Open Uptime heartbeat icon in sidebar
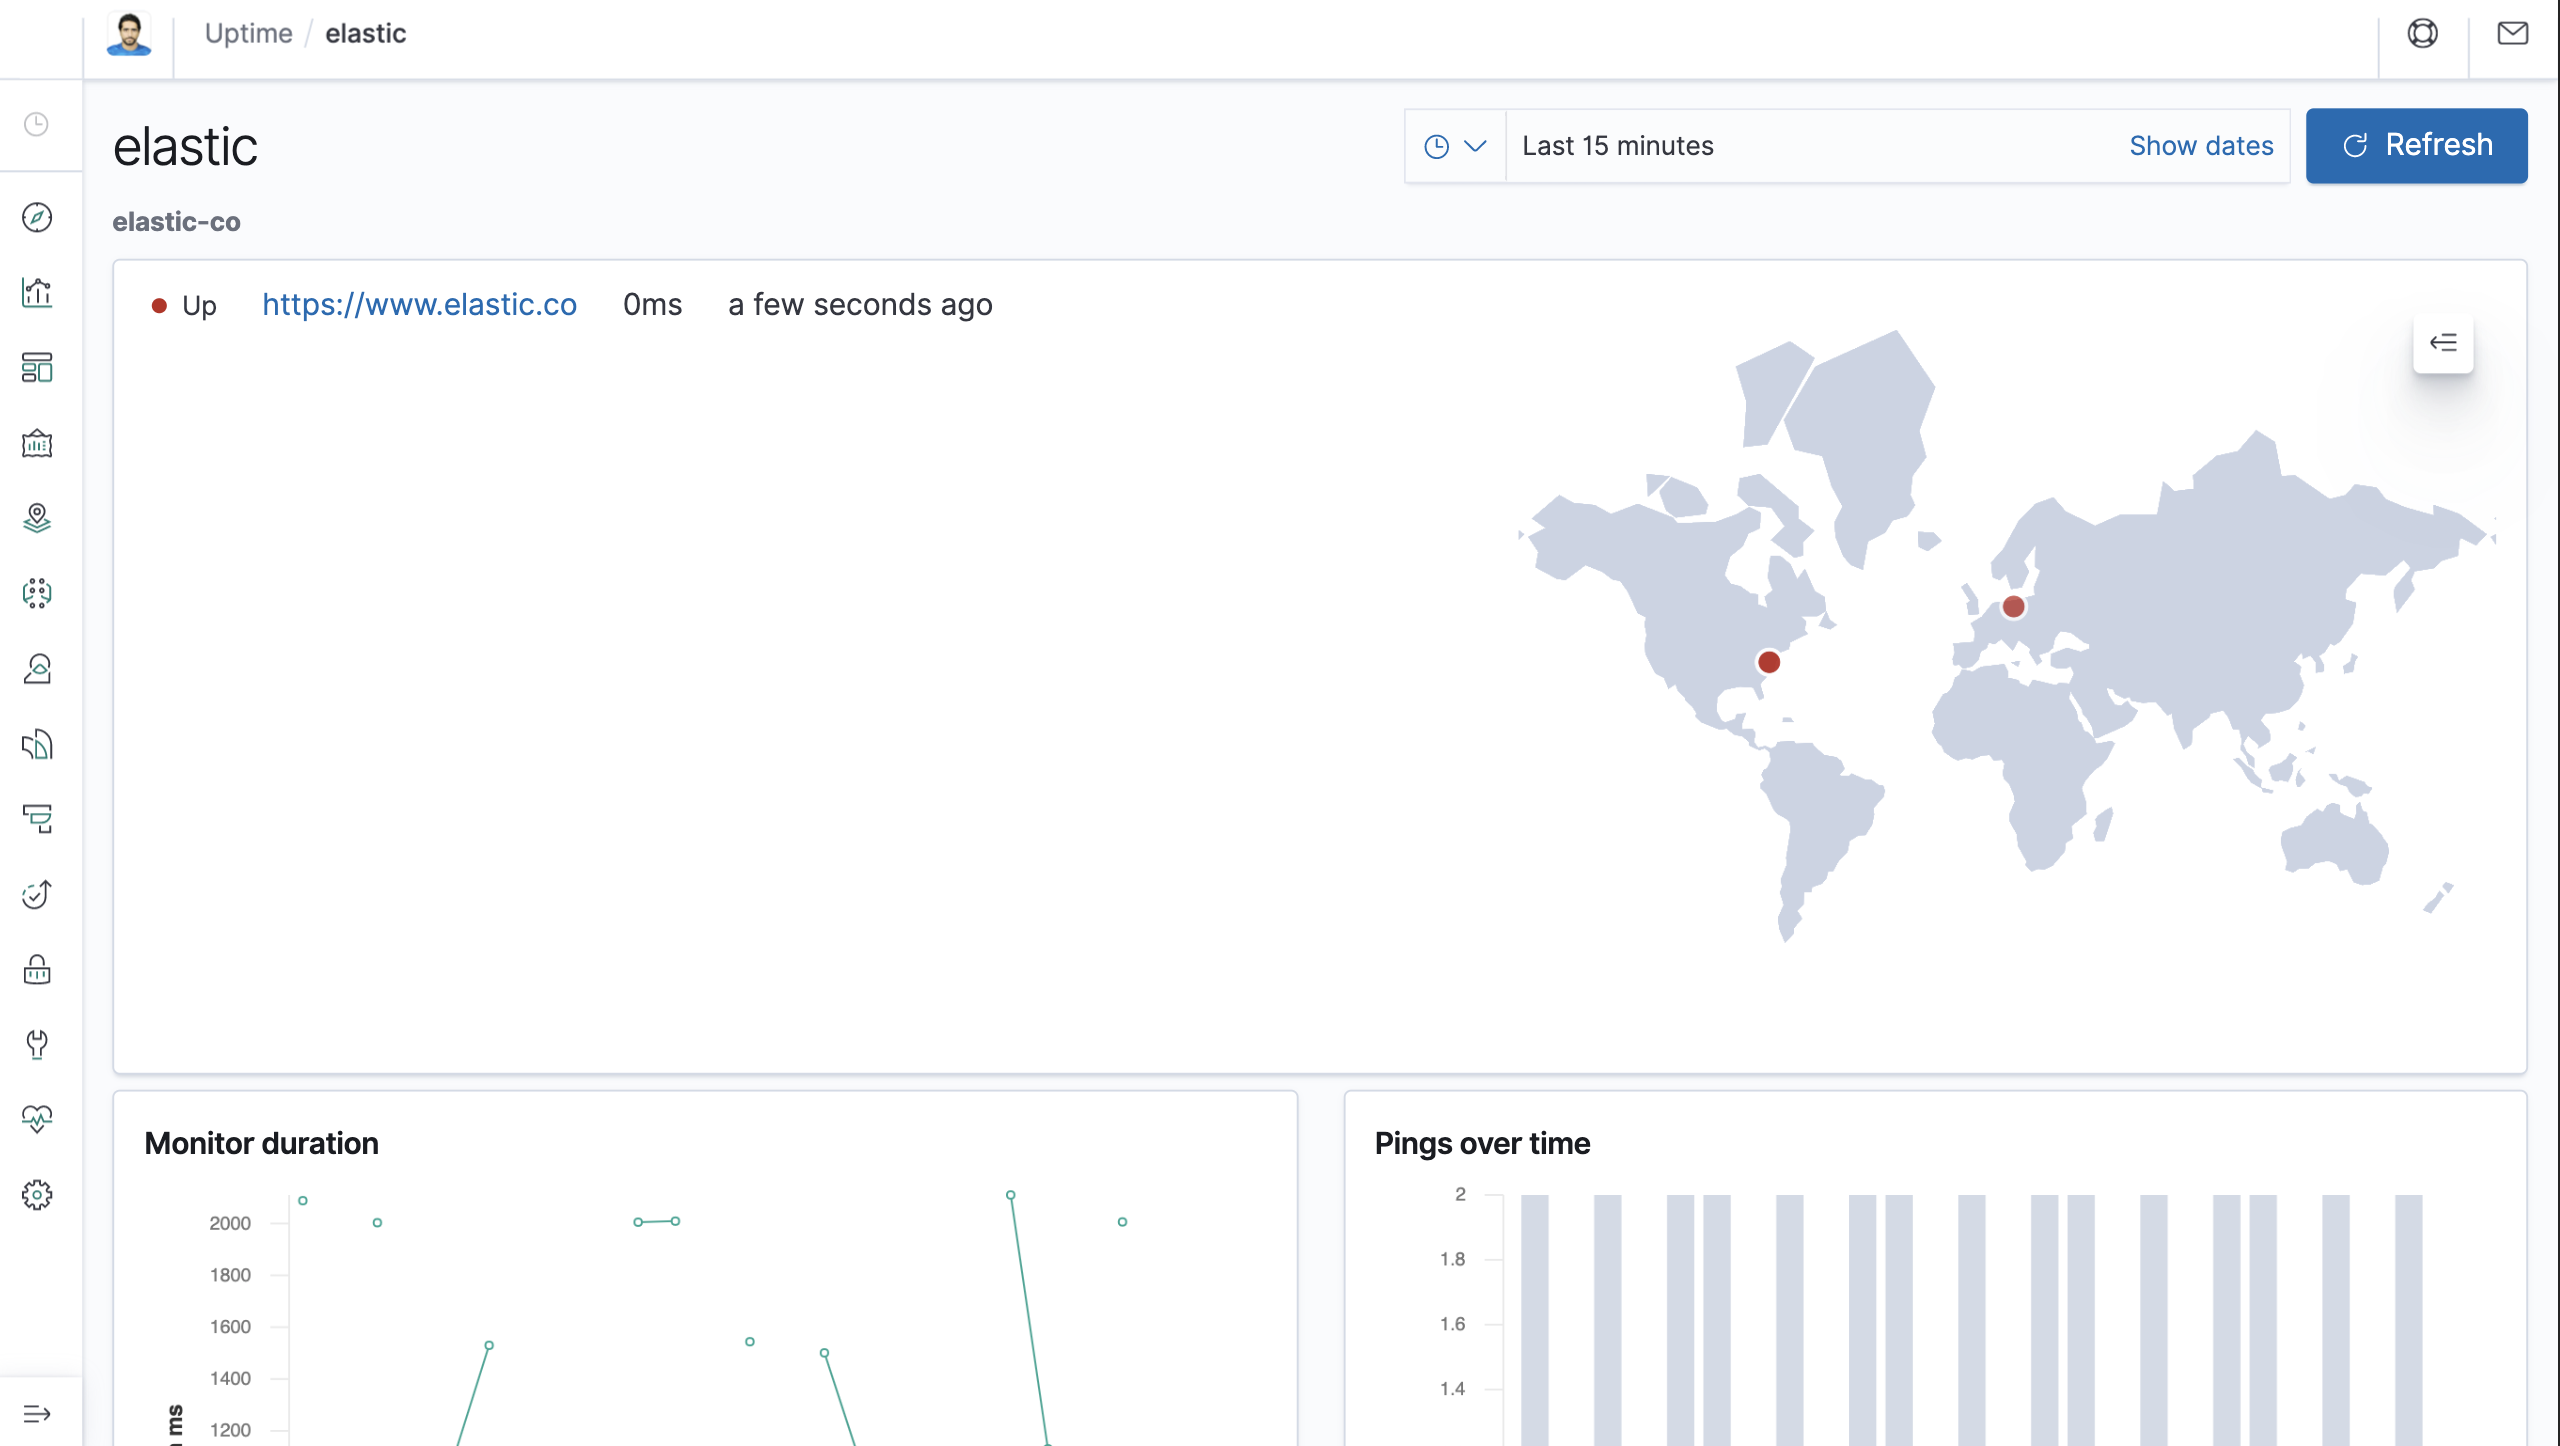This screenshot has height=1446, width=2560. click(x=37, y=1119)
